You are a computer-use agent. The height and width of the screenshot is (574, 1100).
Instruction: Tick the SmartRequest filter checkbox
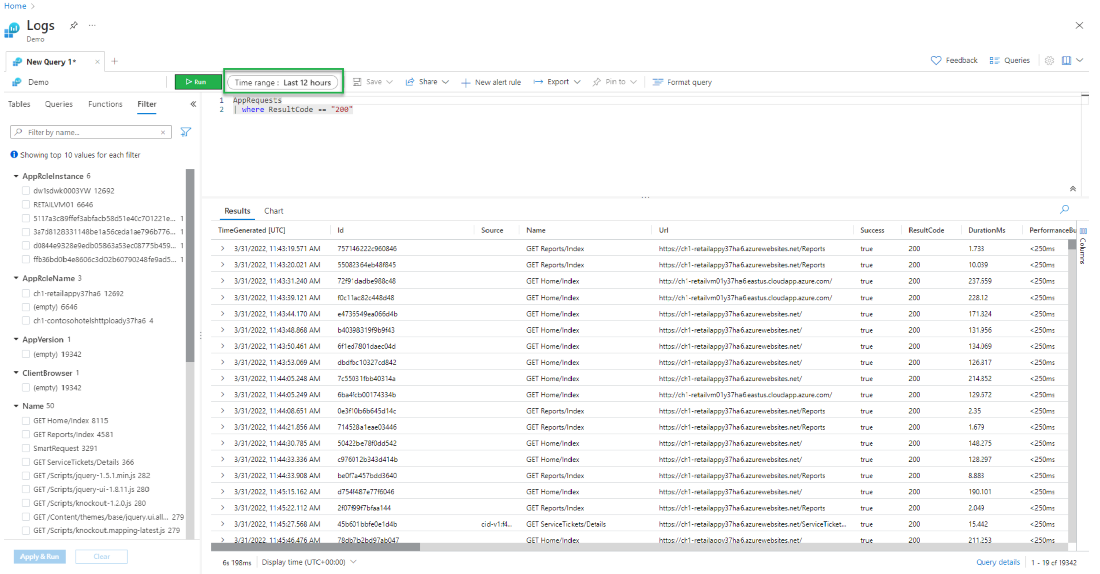click(x=26, y=449)
